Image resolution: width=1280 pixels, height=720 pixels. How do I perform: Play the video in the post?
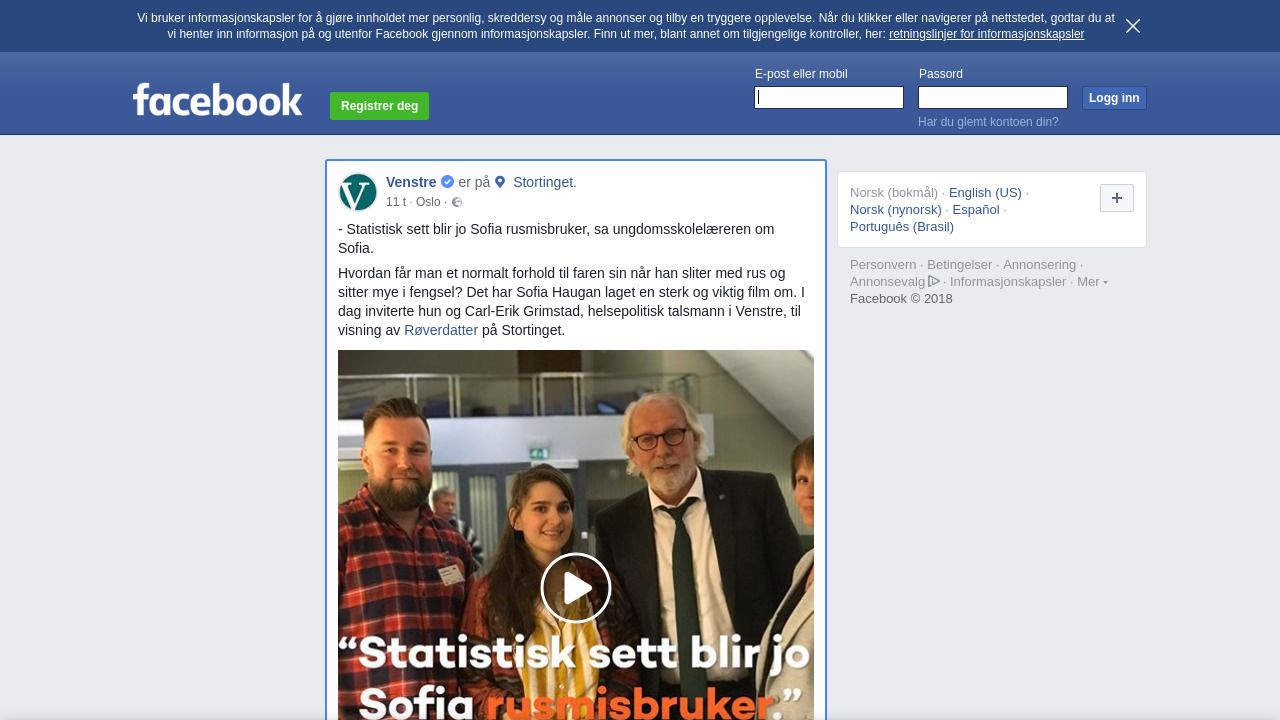point(576,588)
